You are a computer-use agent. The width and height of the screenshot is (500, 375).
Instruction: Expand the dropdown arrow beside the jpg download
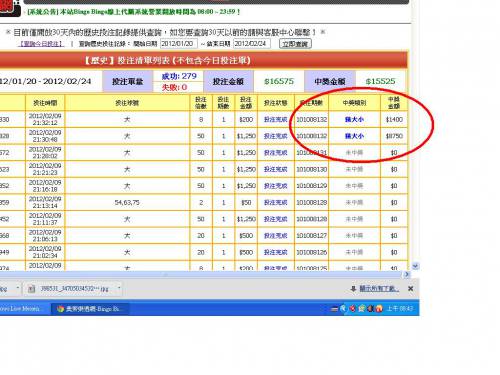click(119, 288)
